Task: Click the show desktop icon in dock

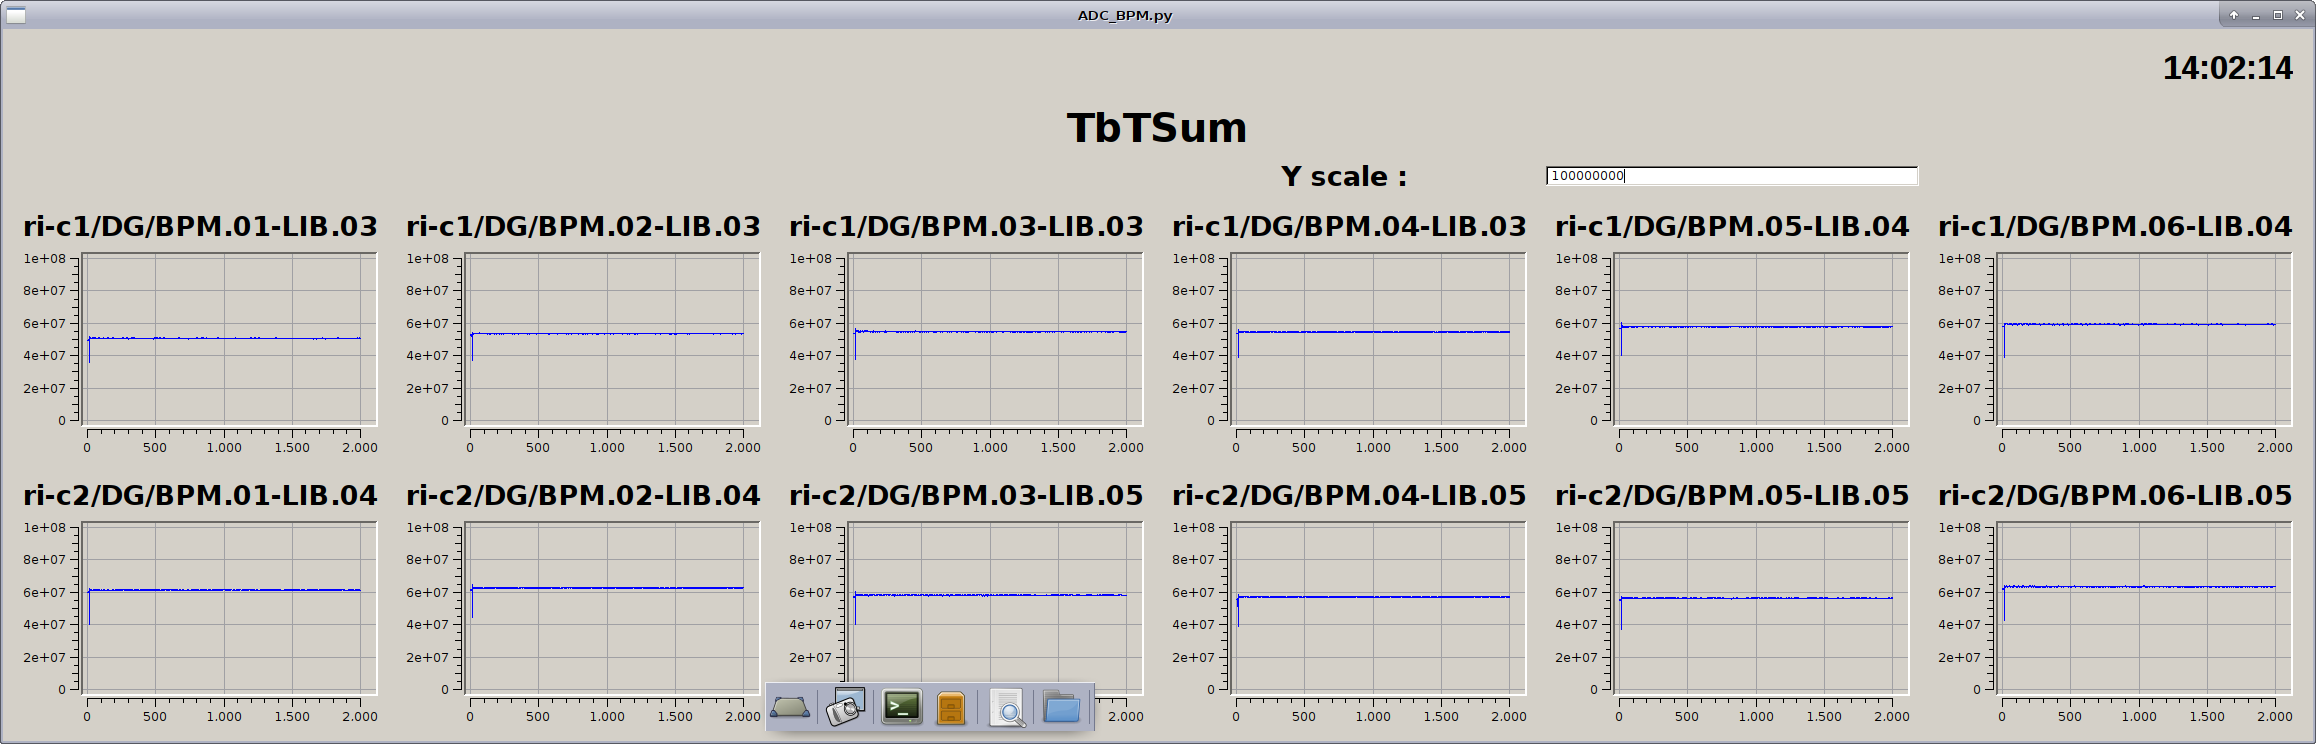Action: [790, 708]
